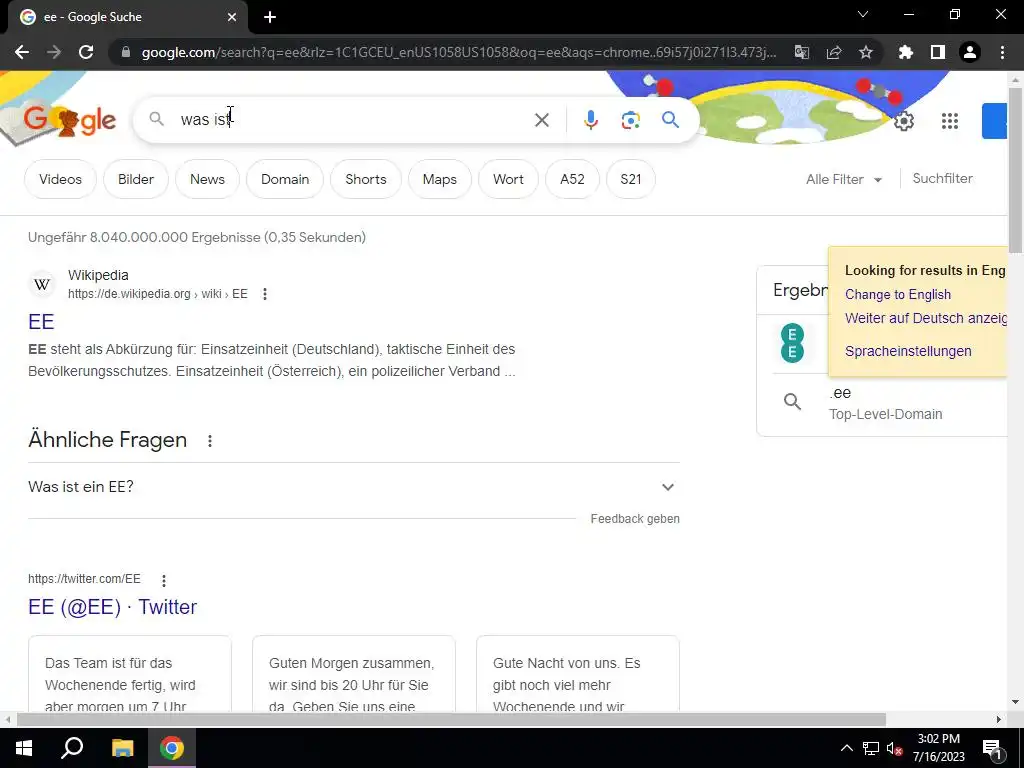The height and width of the screenshot is (768, 1024).
Task: Click the tweet card starting 'Das Team ist für das'
Action: [x=130, y=673]
